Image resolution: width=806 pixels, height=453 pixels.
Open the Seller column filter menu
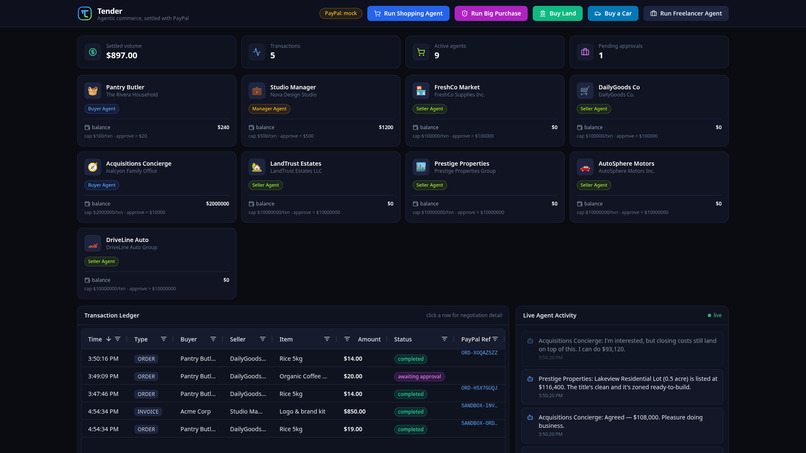(263, 339)
